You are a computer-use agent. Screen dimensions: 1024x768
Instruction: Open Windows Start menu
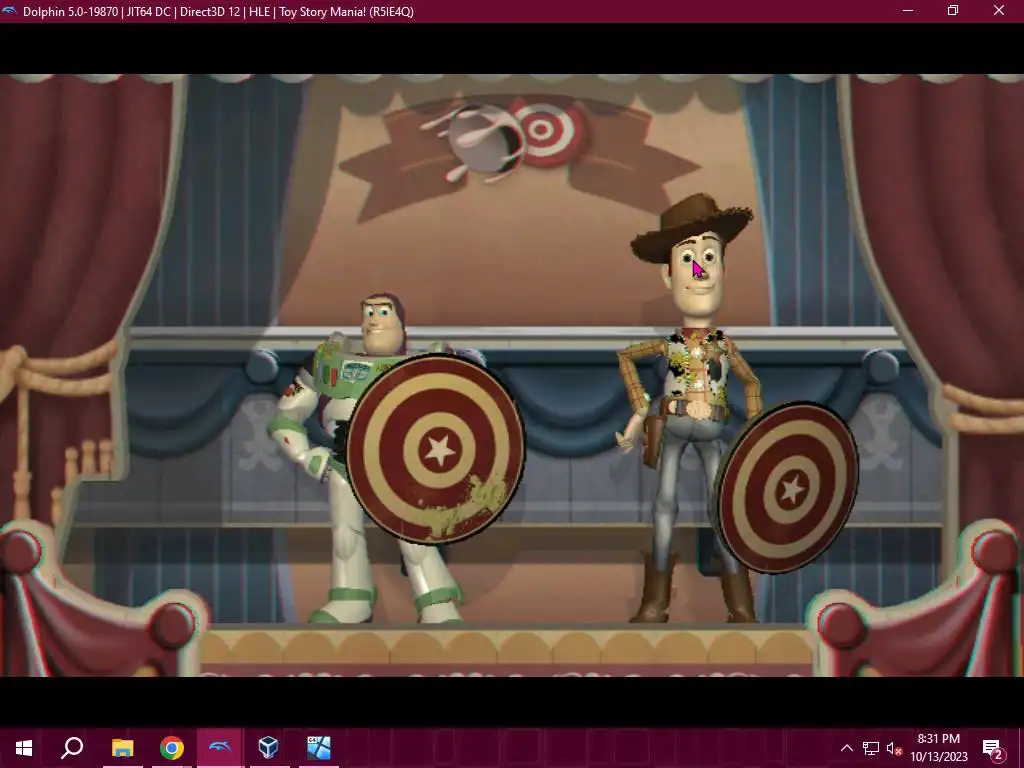(x=24, y=748)
